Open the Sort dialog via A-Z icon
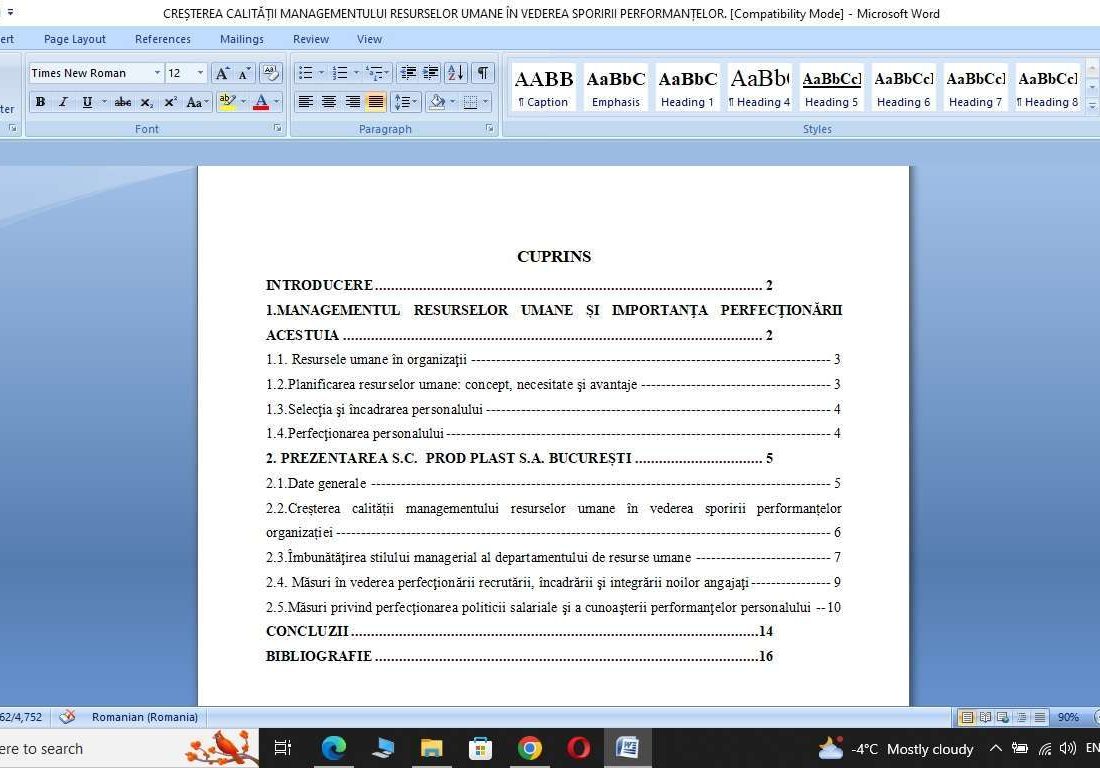1100x768 pixels. (x=455, y=73)
